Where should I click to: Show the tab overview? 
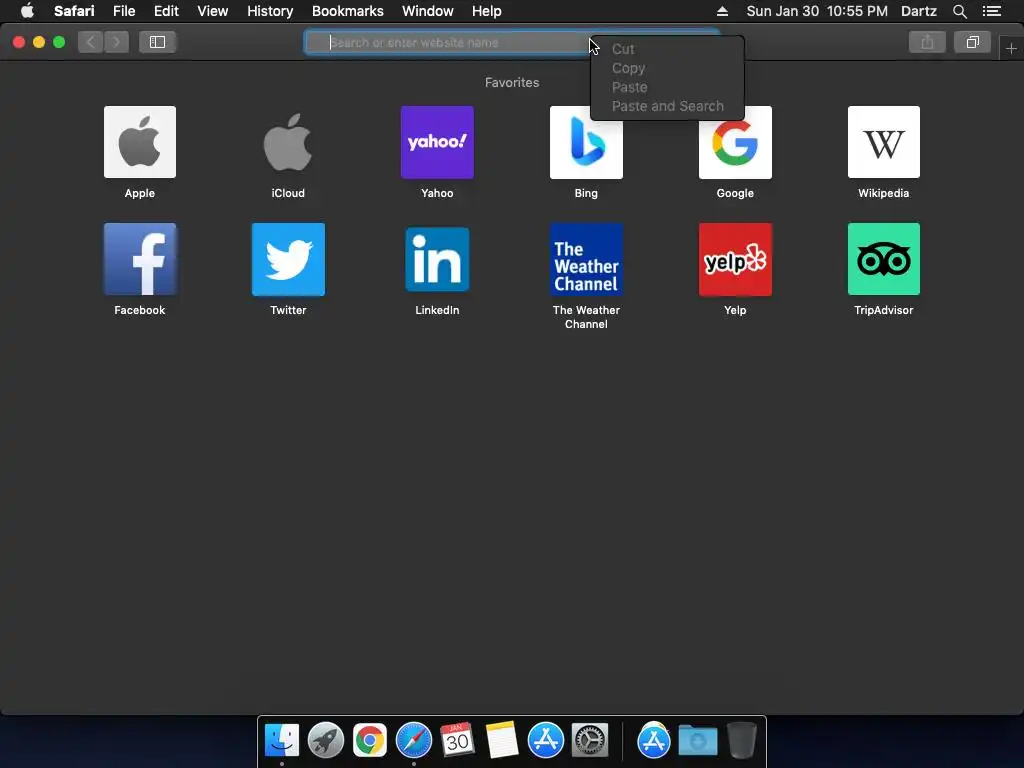click(972, 42)
